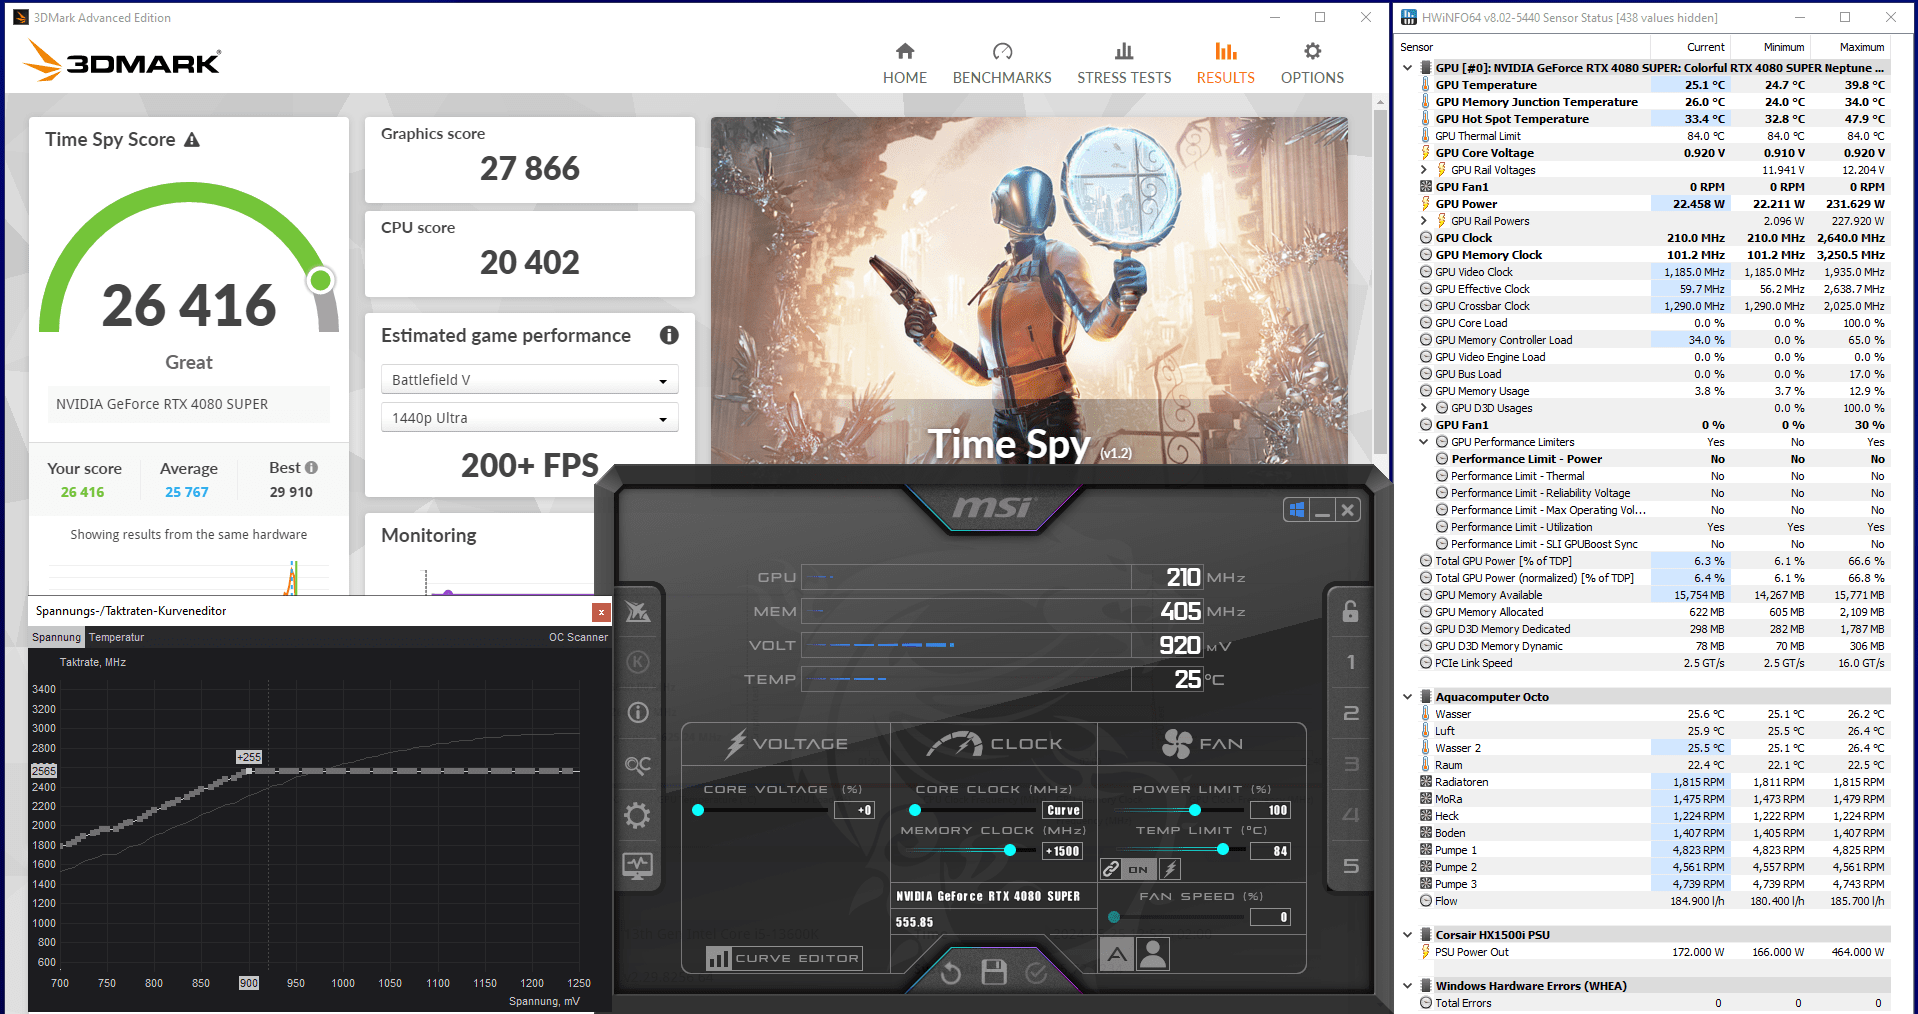
Task: Click the lightning priority icon beside ON
Action: tap(1170, 869)
